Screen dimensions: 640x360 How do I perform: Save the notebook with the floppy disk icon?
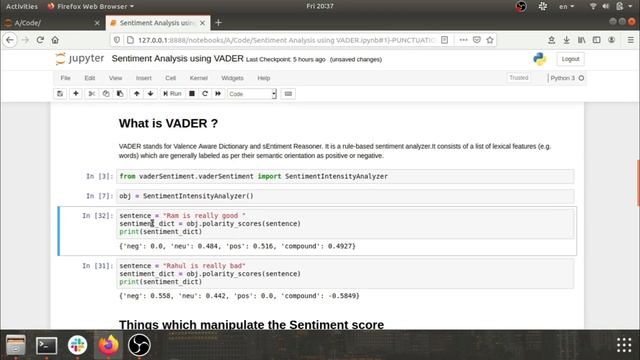pos(60,93)
